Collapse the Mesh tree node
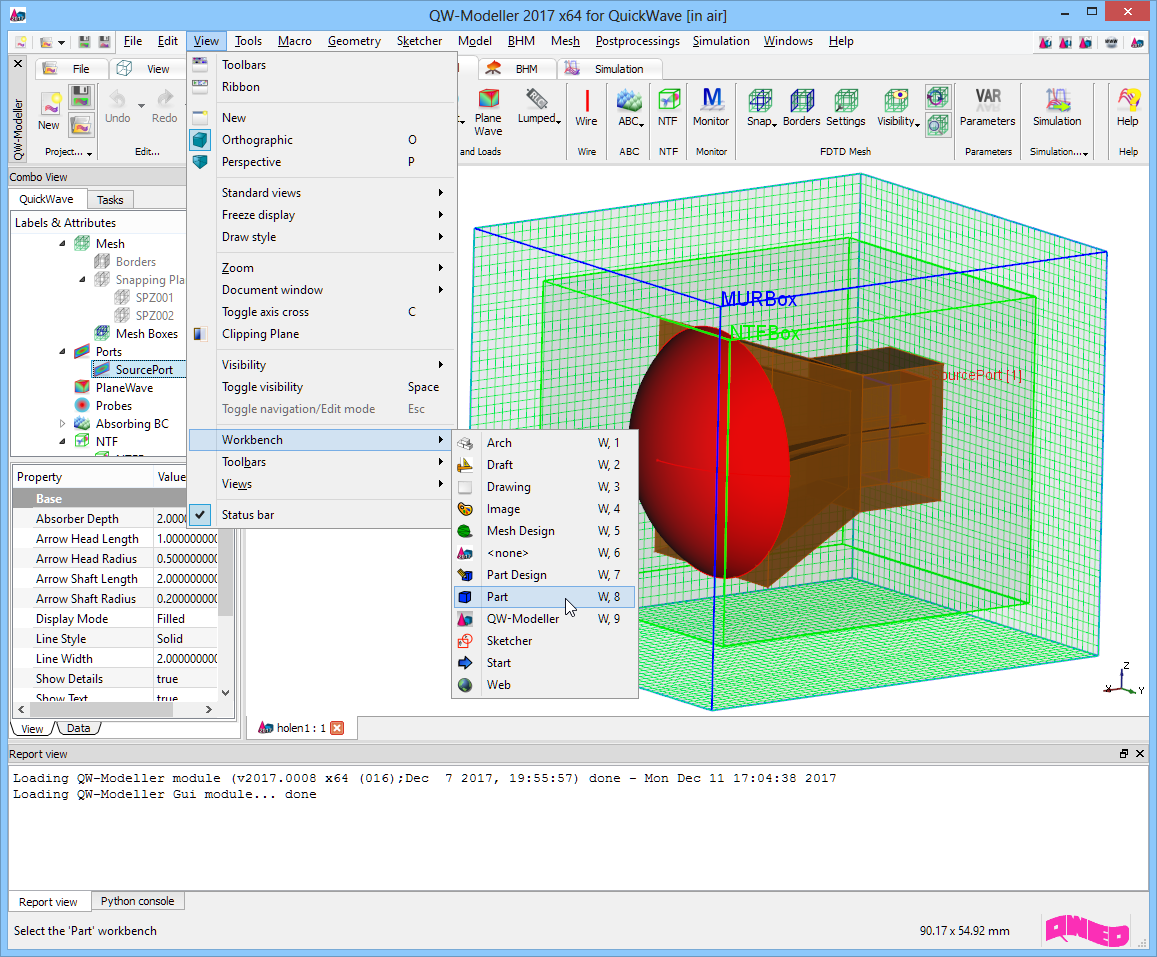Viewport: 1157px width, 957px height. coord(62,243)
